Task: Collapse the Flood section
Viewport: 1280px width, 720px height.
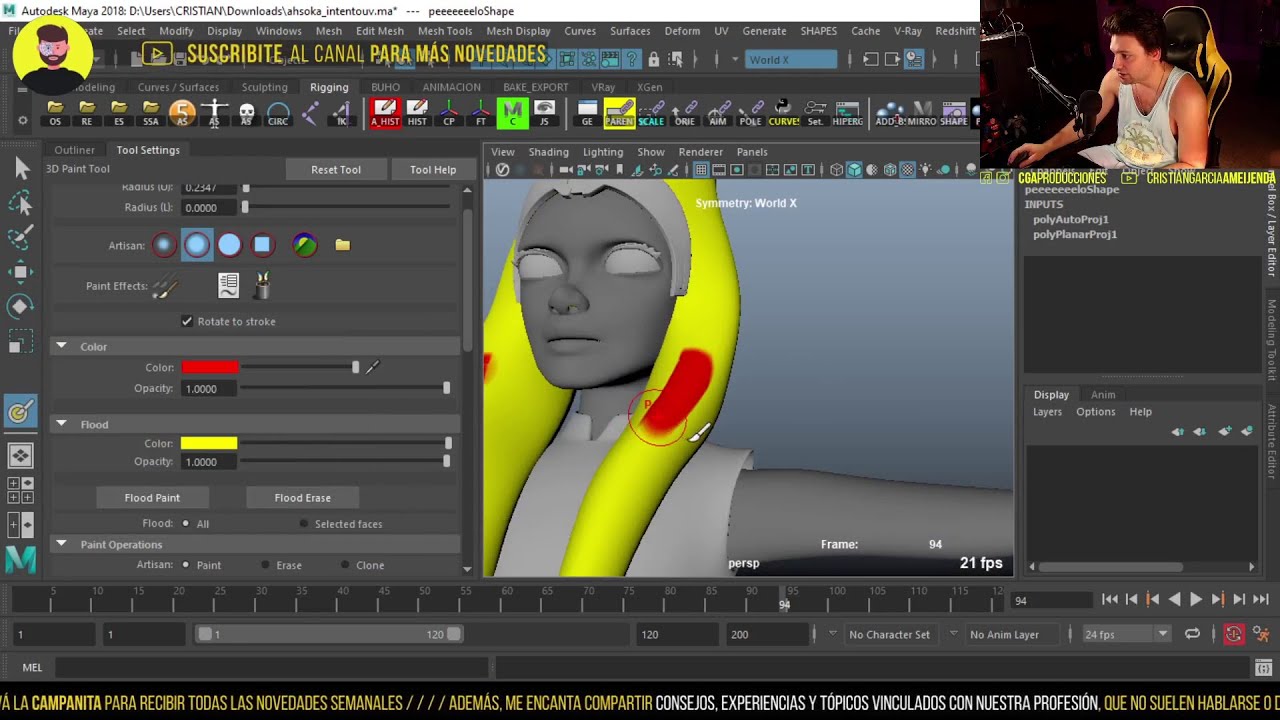Action: (61, 424)
